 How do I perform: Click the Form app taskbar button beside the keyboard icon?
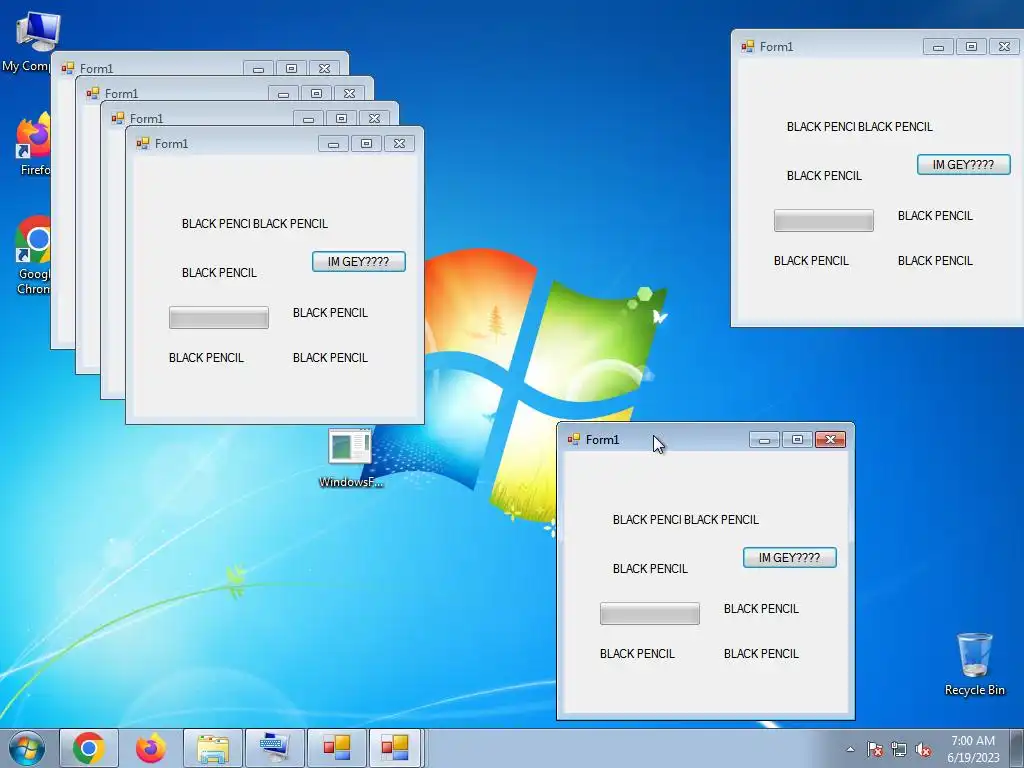[x=337, y=748]
